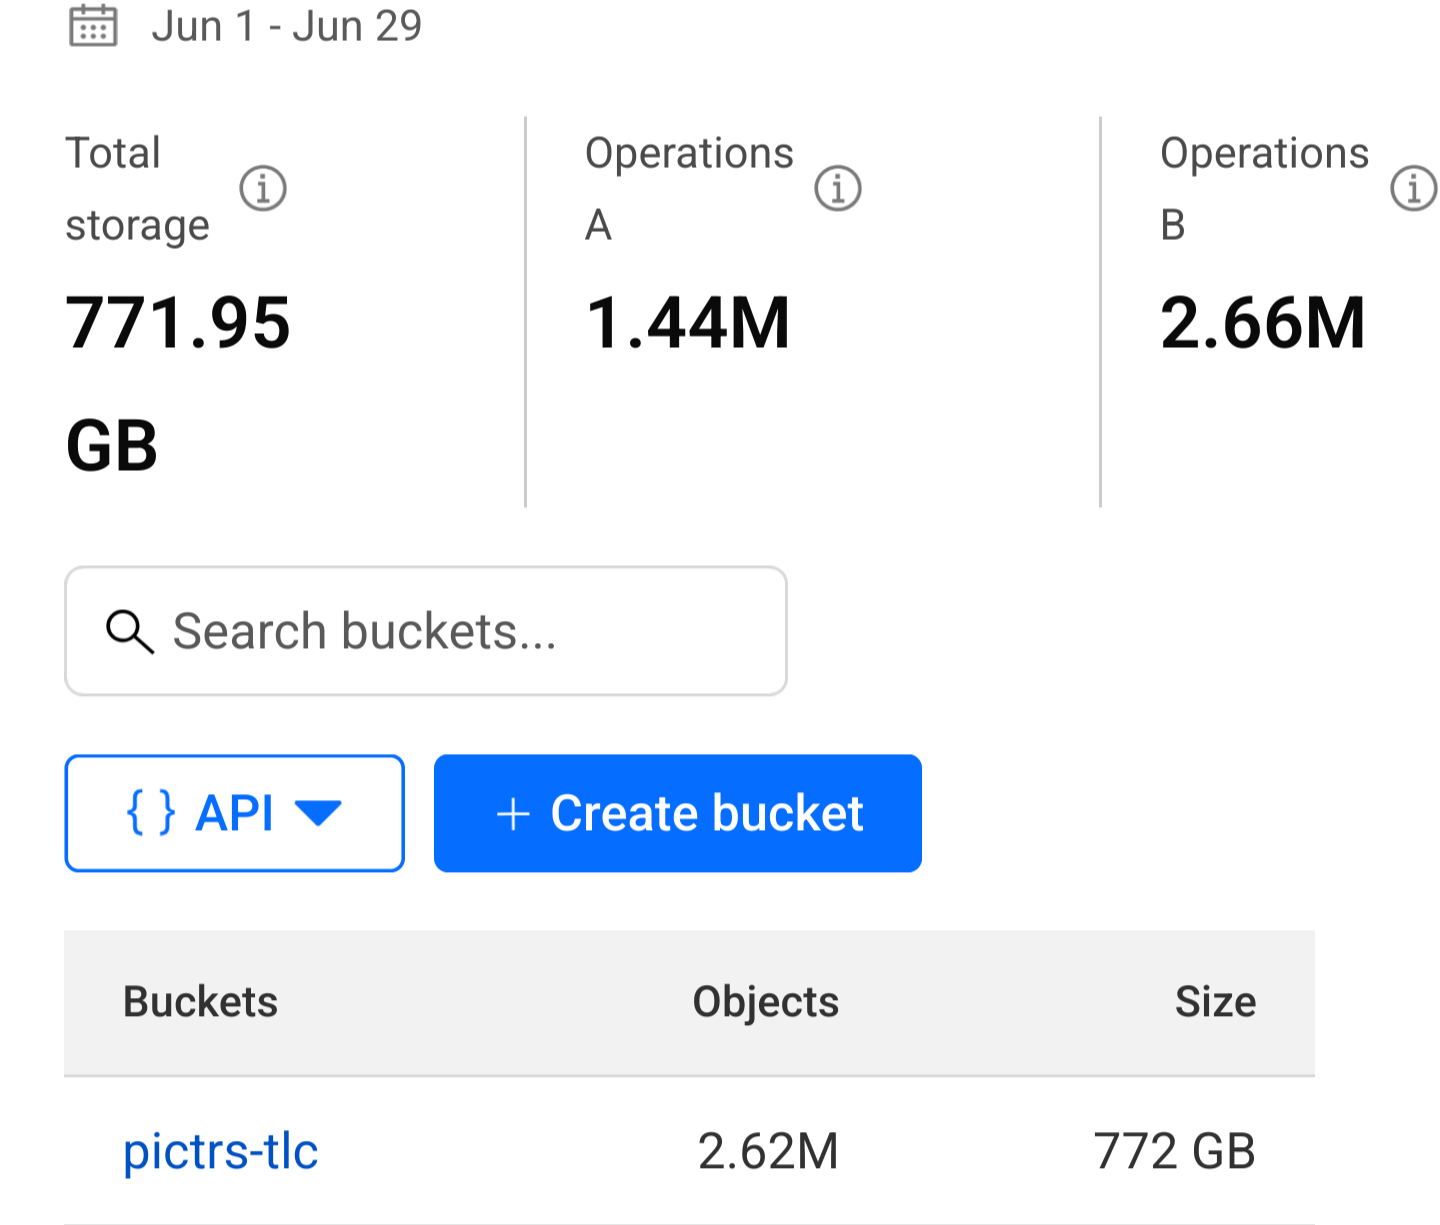Click the Objects column header
The image size is (1440, 1225).
(766, 1002)
